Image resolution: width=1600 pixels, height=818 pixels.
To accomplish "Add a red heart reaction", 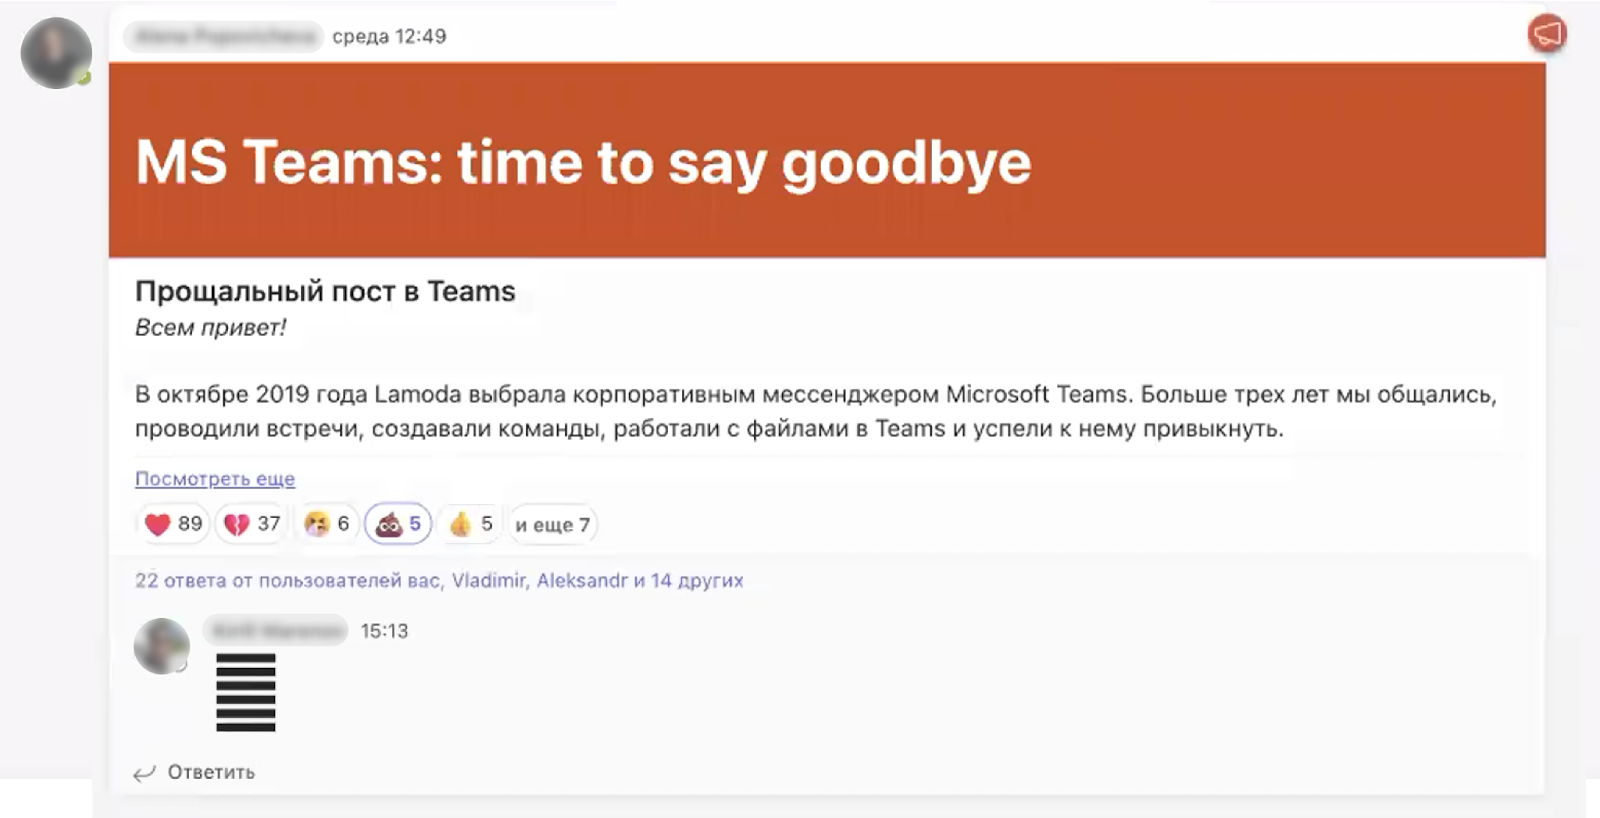I will pos(173,524).
